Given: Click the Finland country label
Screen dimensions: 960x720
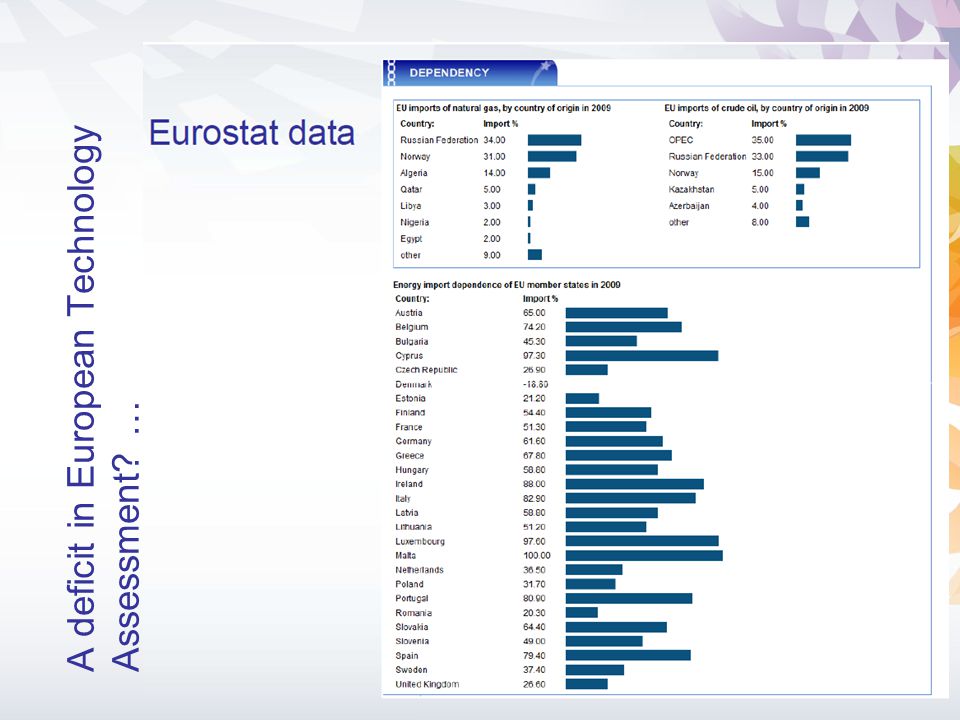Looking at the screenshot, I should (x=410, y=413).
